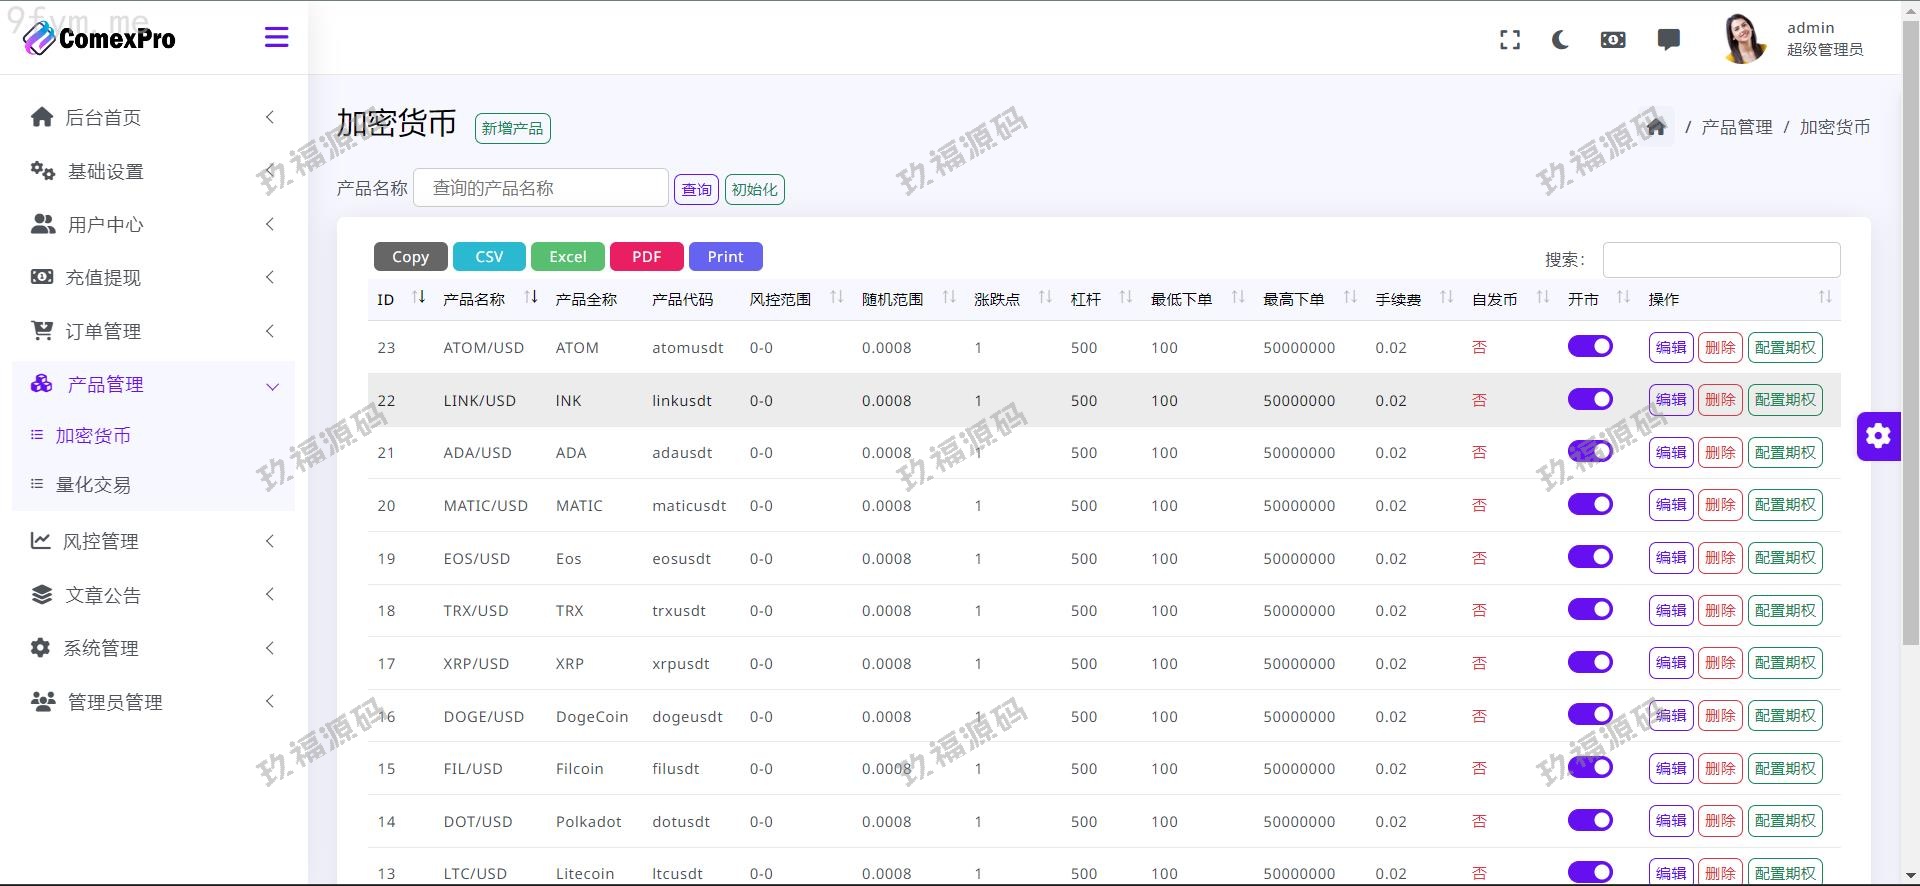This screenshot has width=1920, height=886.
Task: Open the chat message icon
Action: (x=1668, y=40)
